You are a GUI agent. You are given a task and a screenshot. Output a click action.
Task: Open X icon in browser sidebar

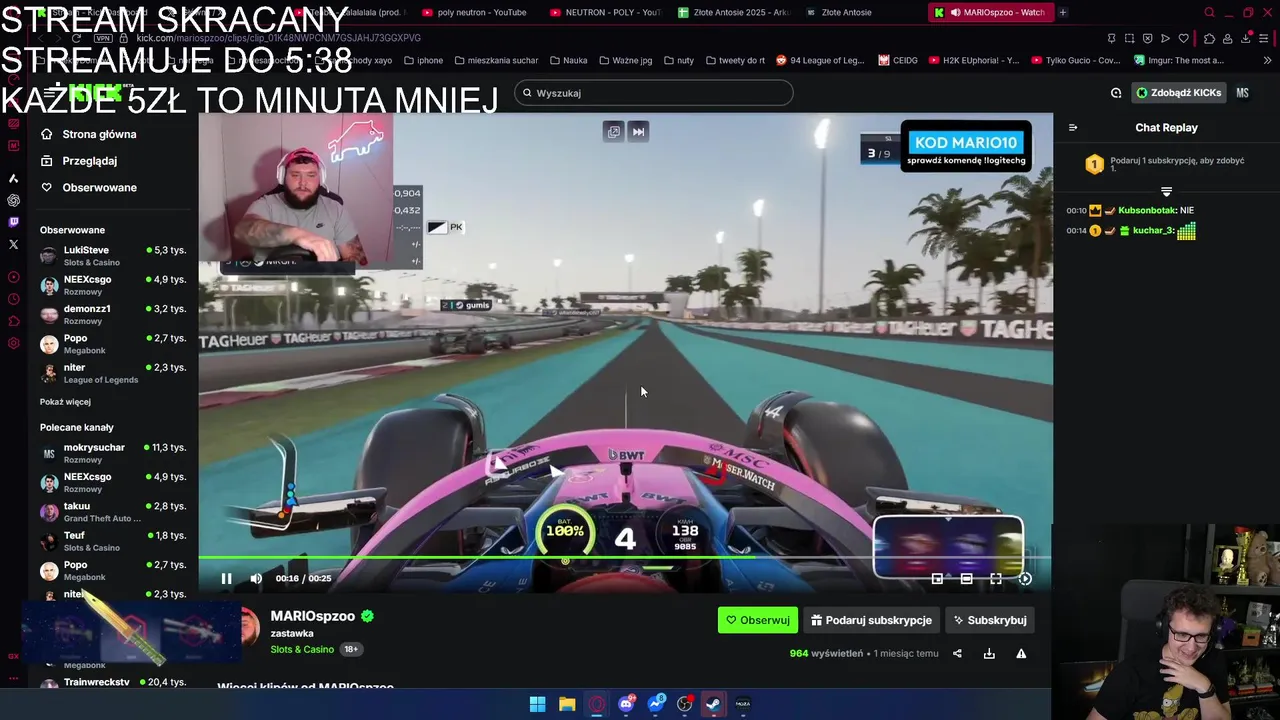[13, 244]
